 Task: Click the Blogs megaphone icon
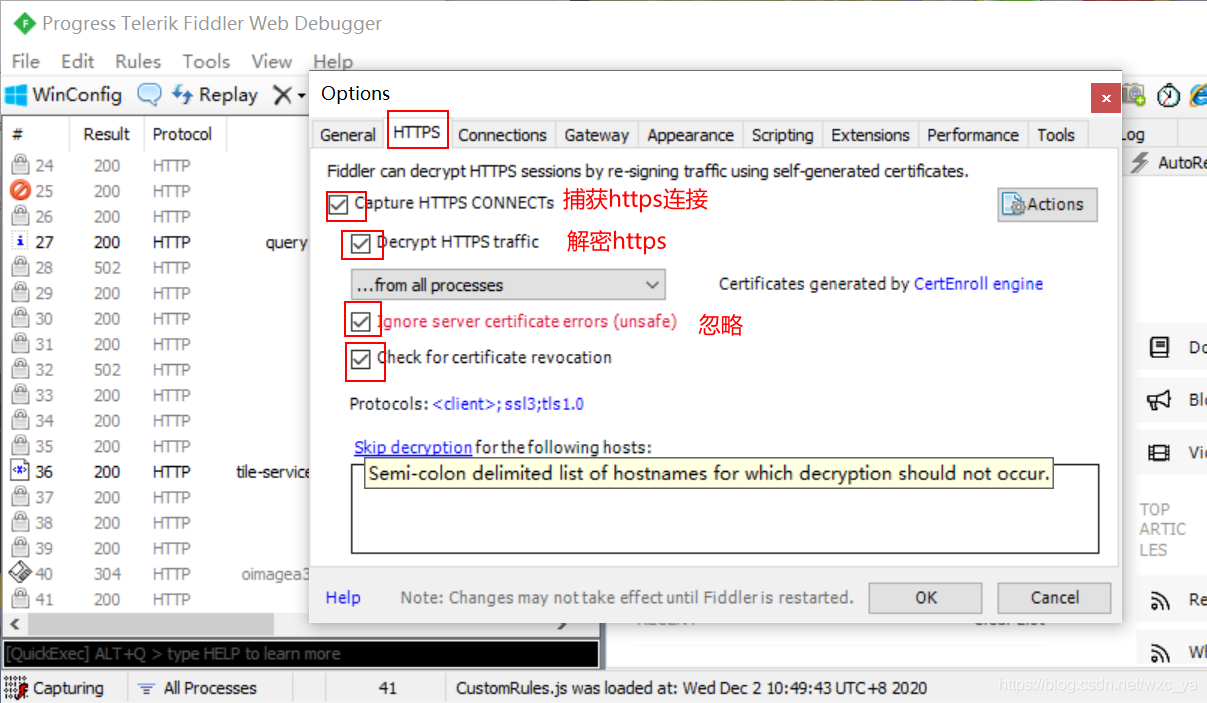1160,400
